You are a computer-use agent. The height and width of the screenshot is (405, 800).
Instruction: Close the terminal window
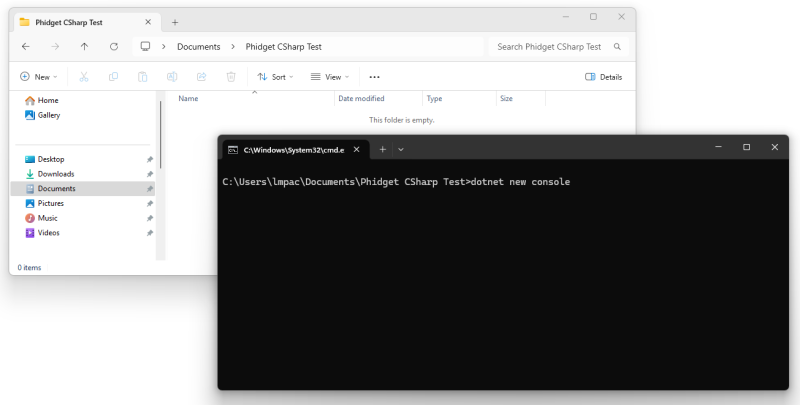pyautogui.click(x=774, y=147)
